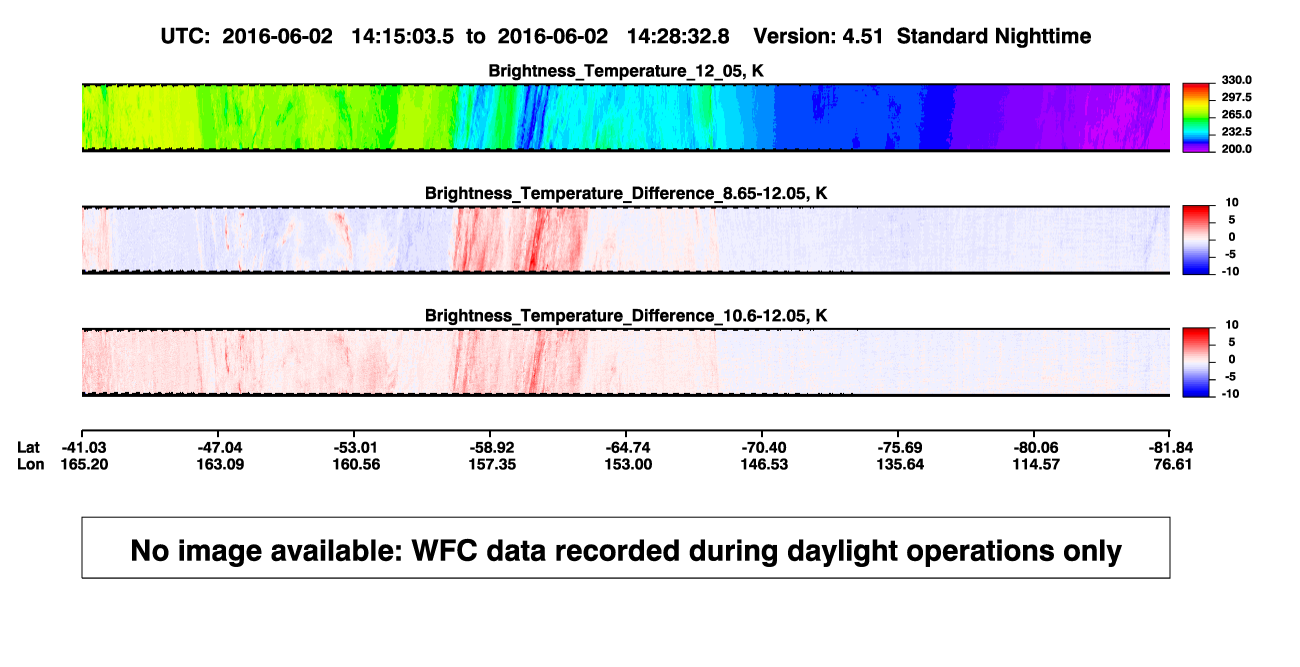Click the 'Brightness_Temperature_Difference_8.65-12.05, K' title

626,193
